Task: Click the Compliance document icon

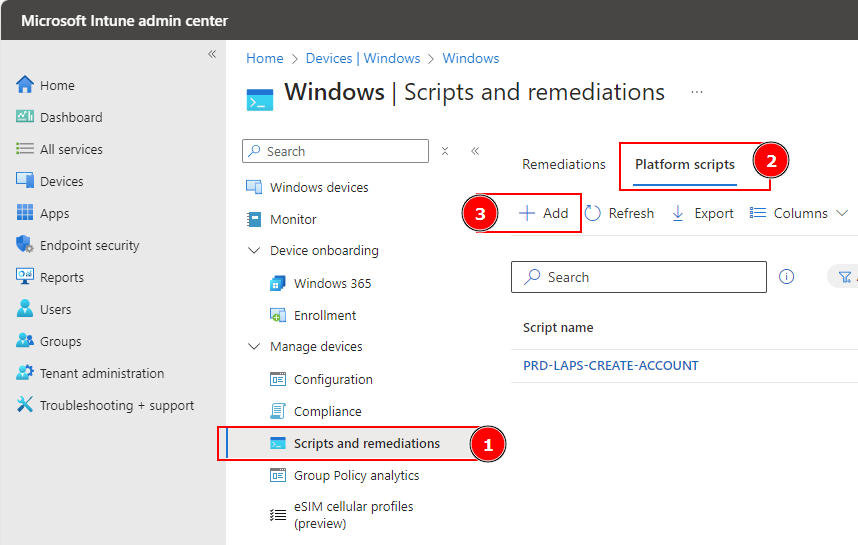Action: pos(277,411)
